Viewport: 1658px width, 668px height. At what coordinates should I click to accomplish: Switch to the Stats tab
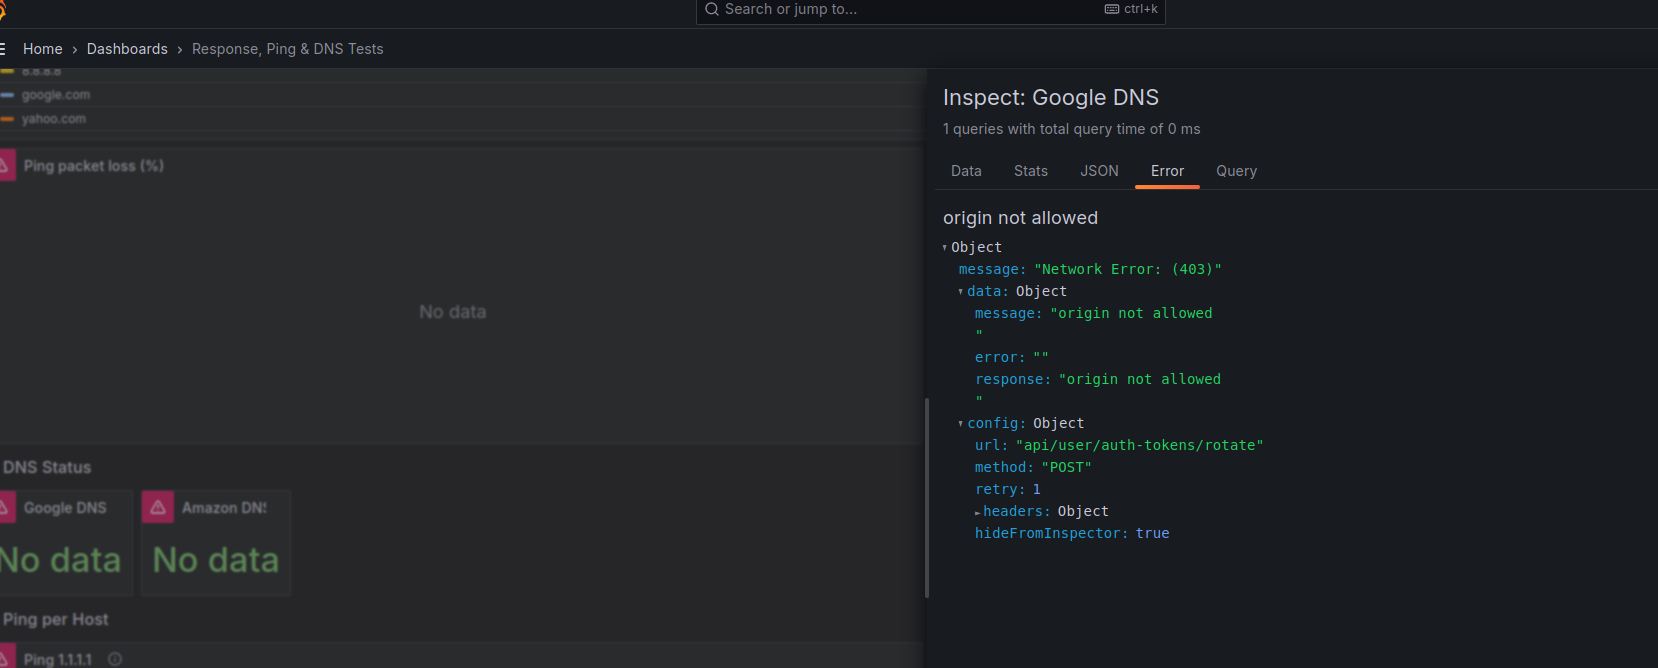[1030, 171]
